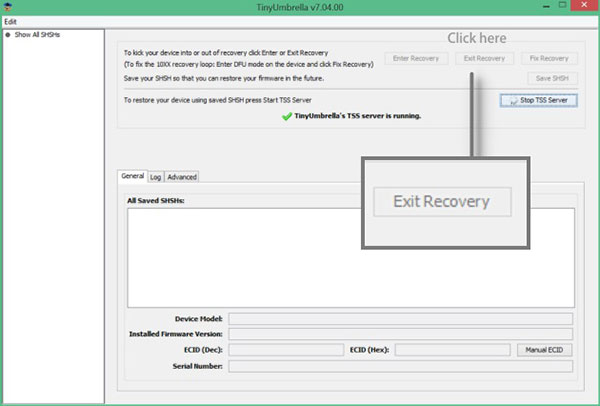600x406 pixels.
Task: Click the Fix Recovery button
Action: point(550,59)
